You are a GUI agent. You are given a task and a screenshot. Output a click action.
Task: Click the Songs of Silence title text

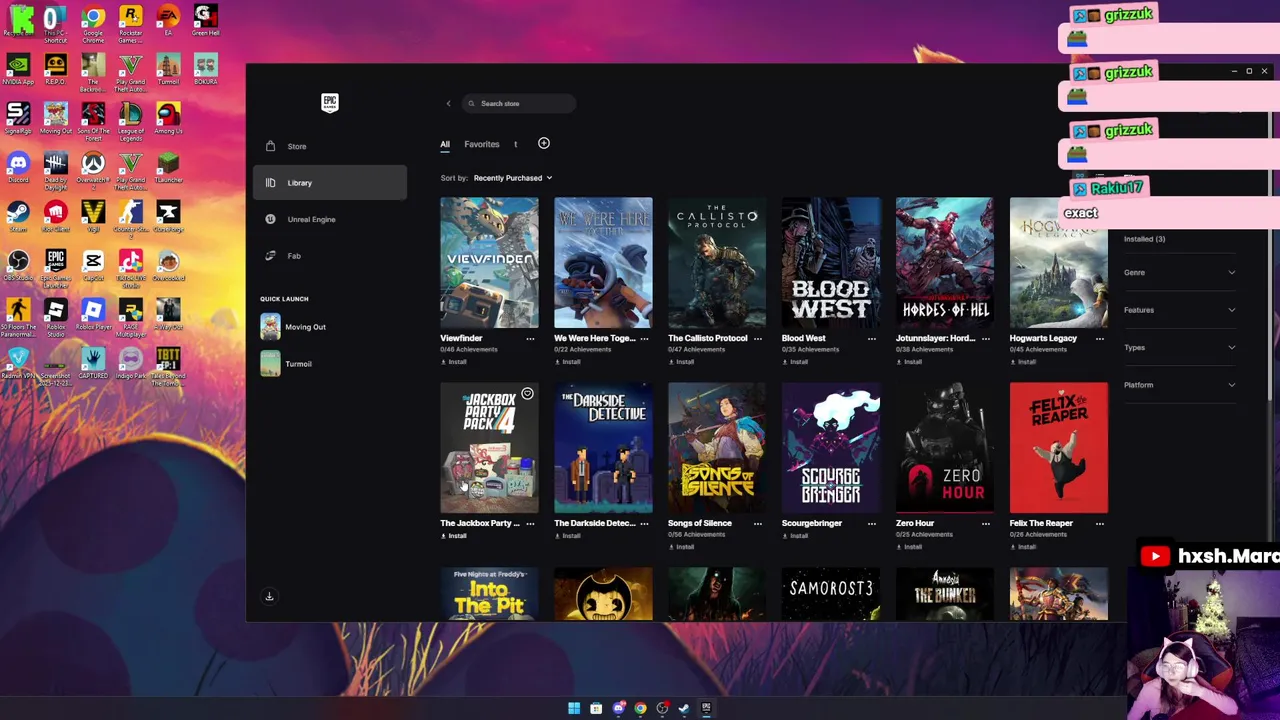[x=700, y=523]
